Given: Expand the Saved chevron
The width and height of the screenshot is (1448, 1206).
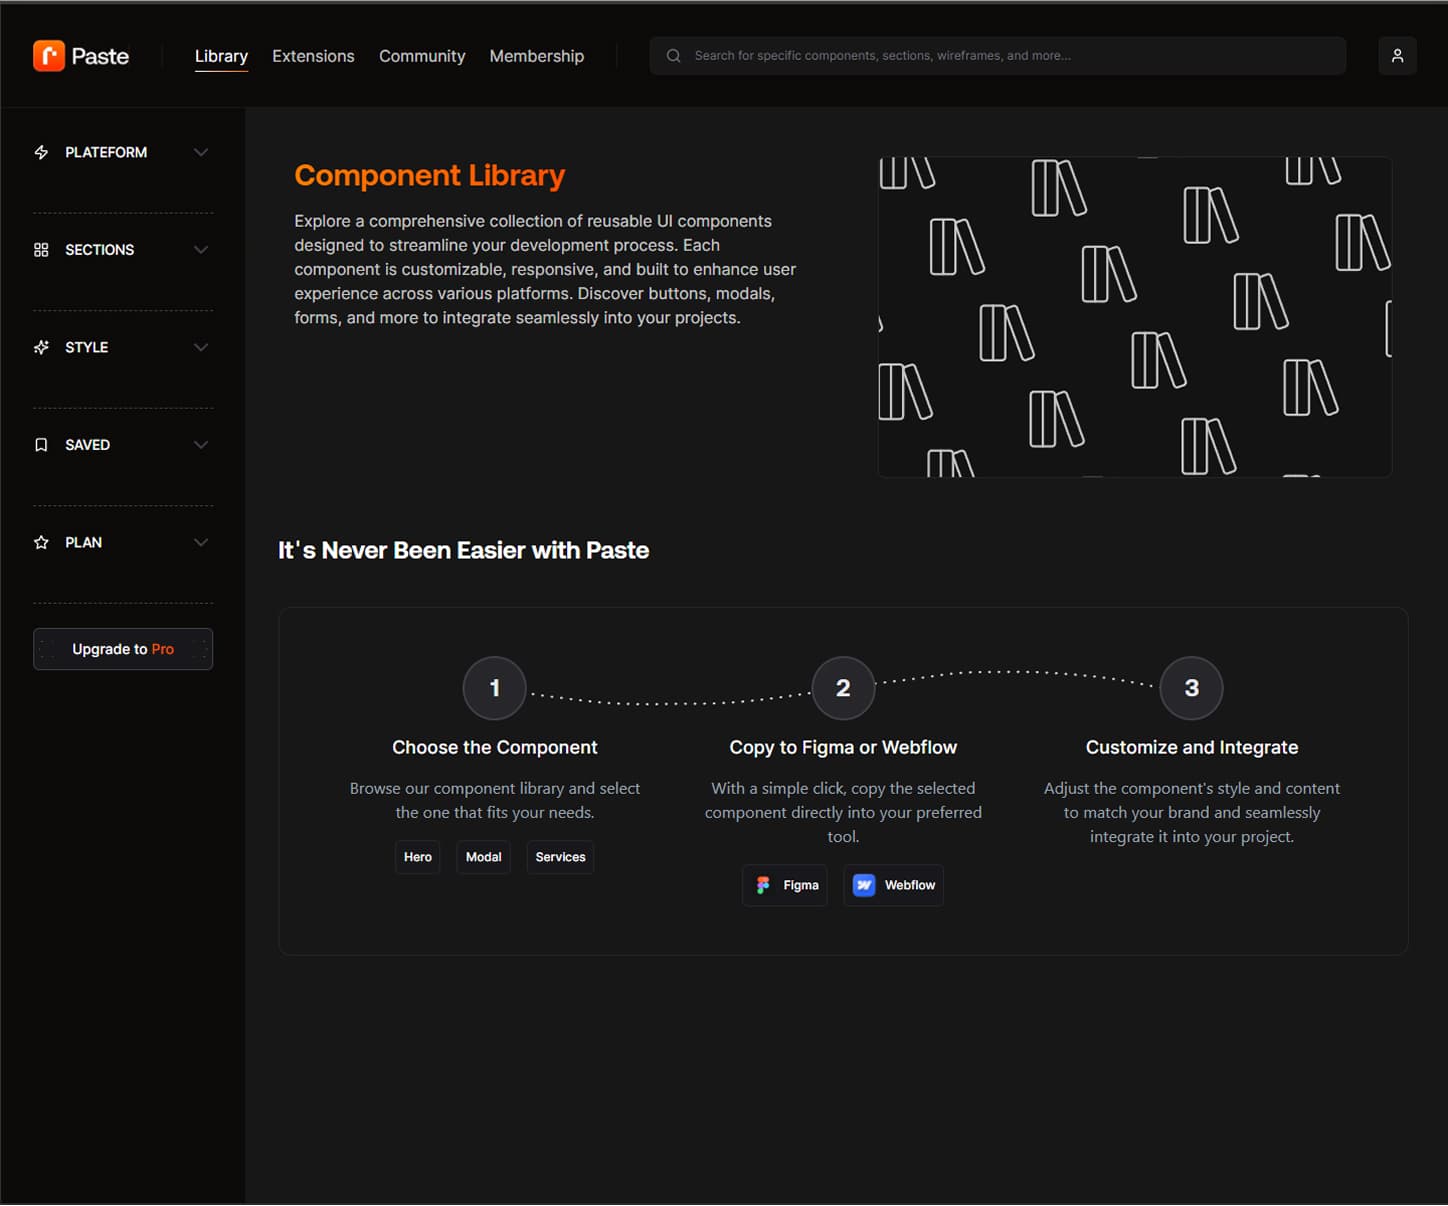Looking at the screenshot, I should (201, 445).
